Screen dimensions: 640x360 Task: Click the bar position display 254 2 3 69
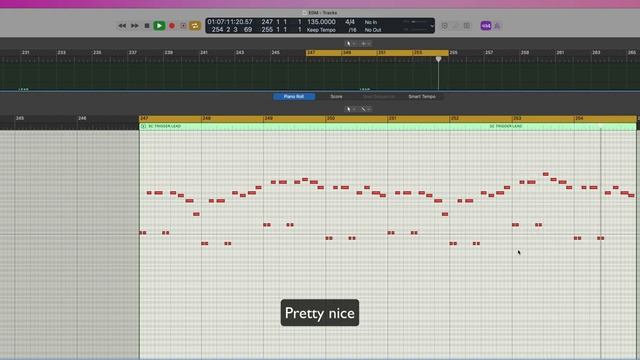231,30
